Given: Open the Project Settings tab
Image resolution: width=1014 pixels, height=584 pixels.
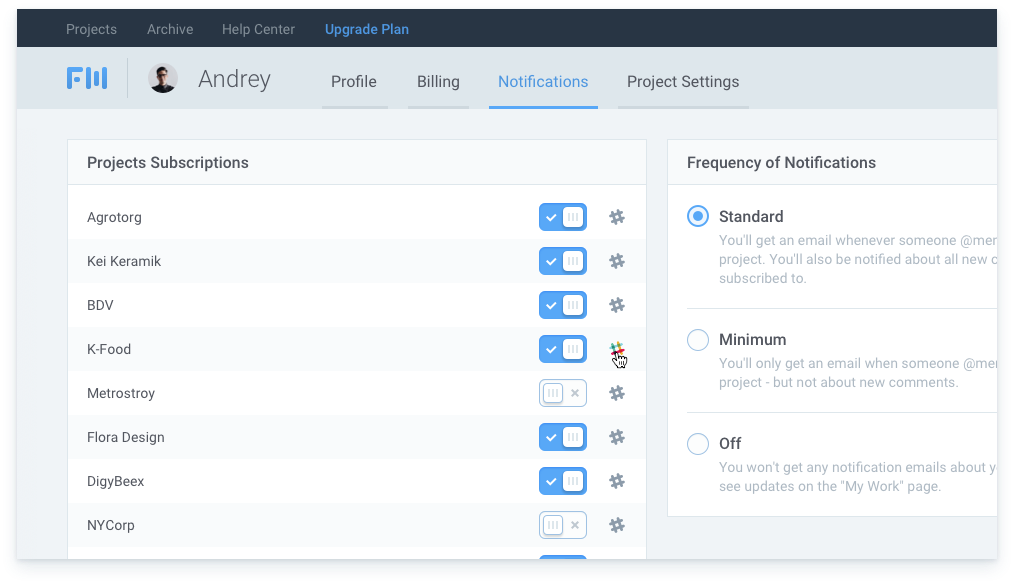Looking at the screenshot, I should 683,82.
